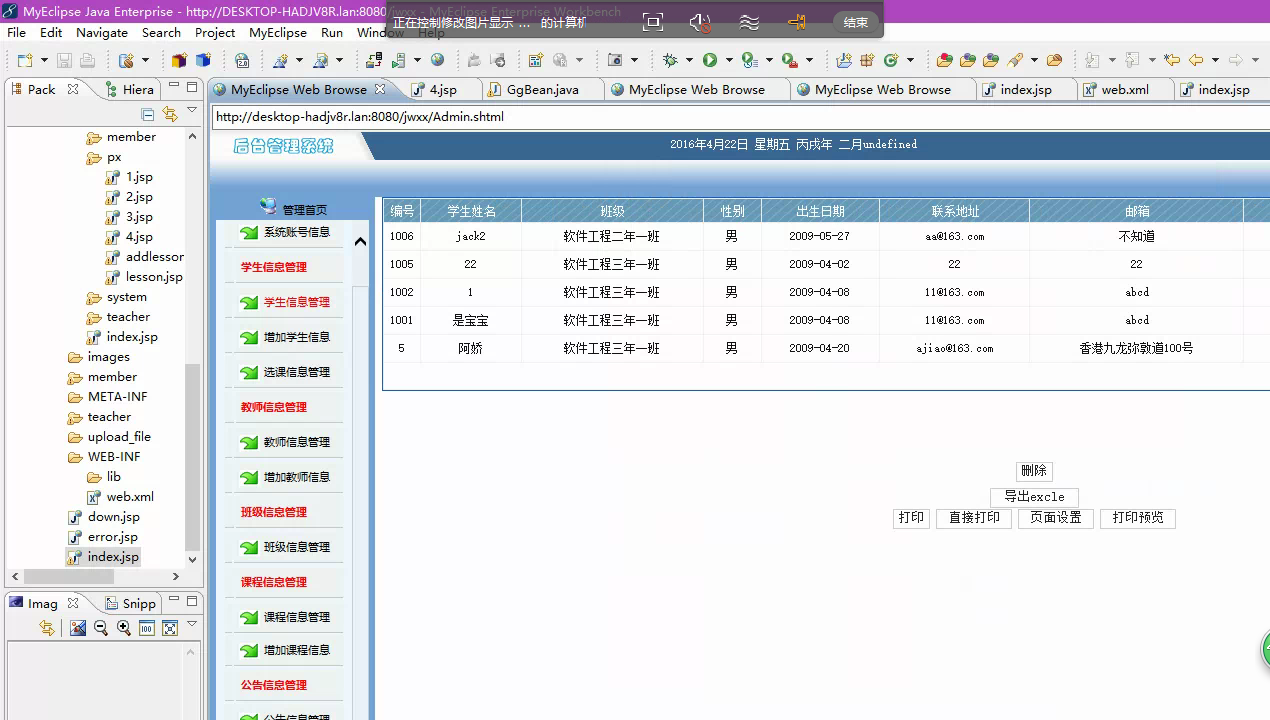This screenshot has height=720, width=1270.
Task: Open the external tools launcher icon
Action: pos(790,60)
